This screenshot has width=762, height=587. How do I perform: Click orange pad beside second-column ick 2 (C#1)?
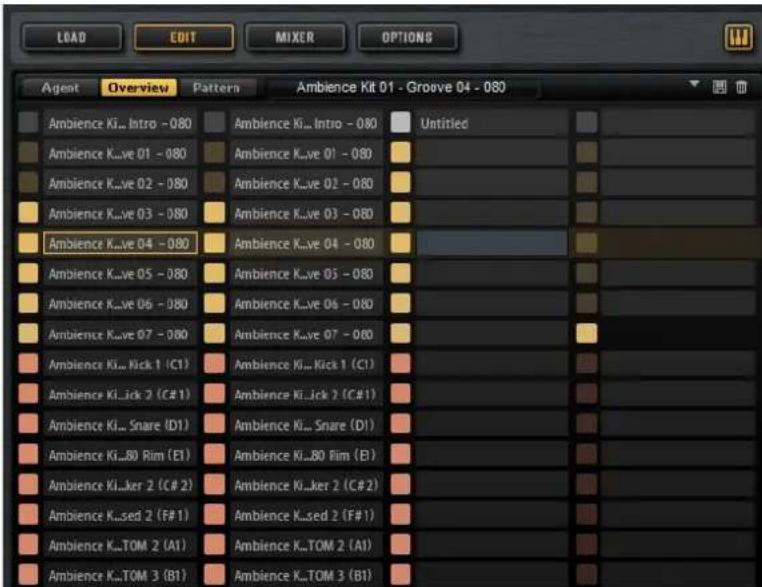[214, 394]
